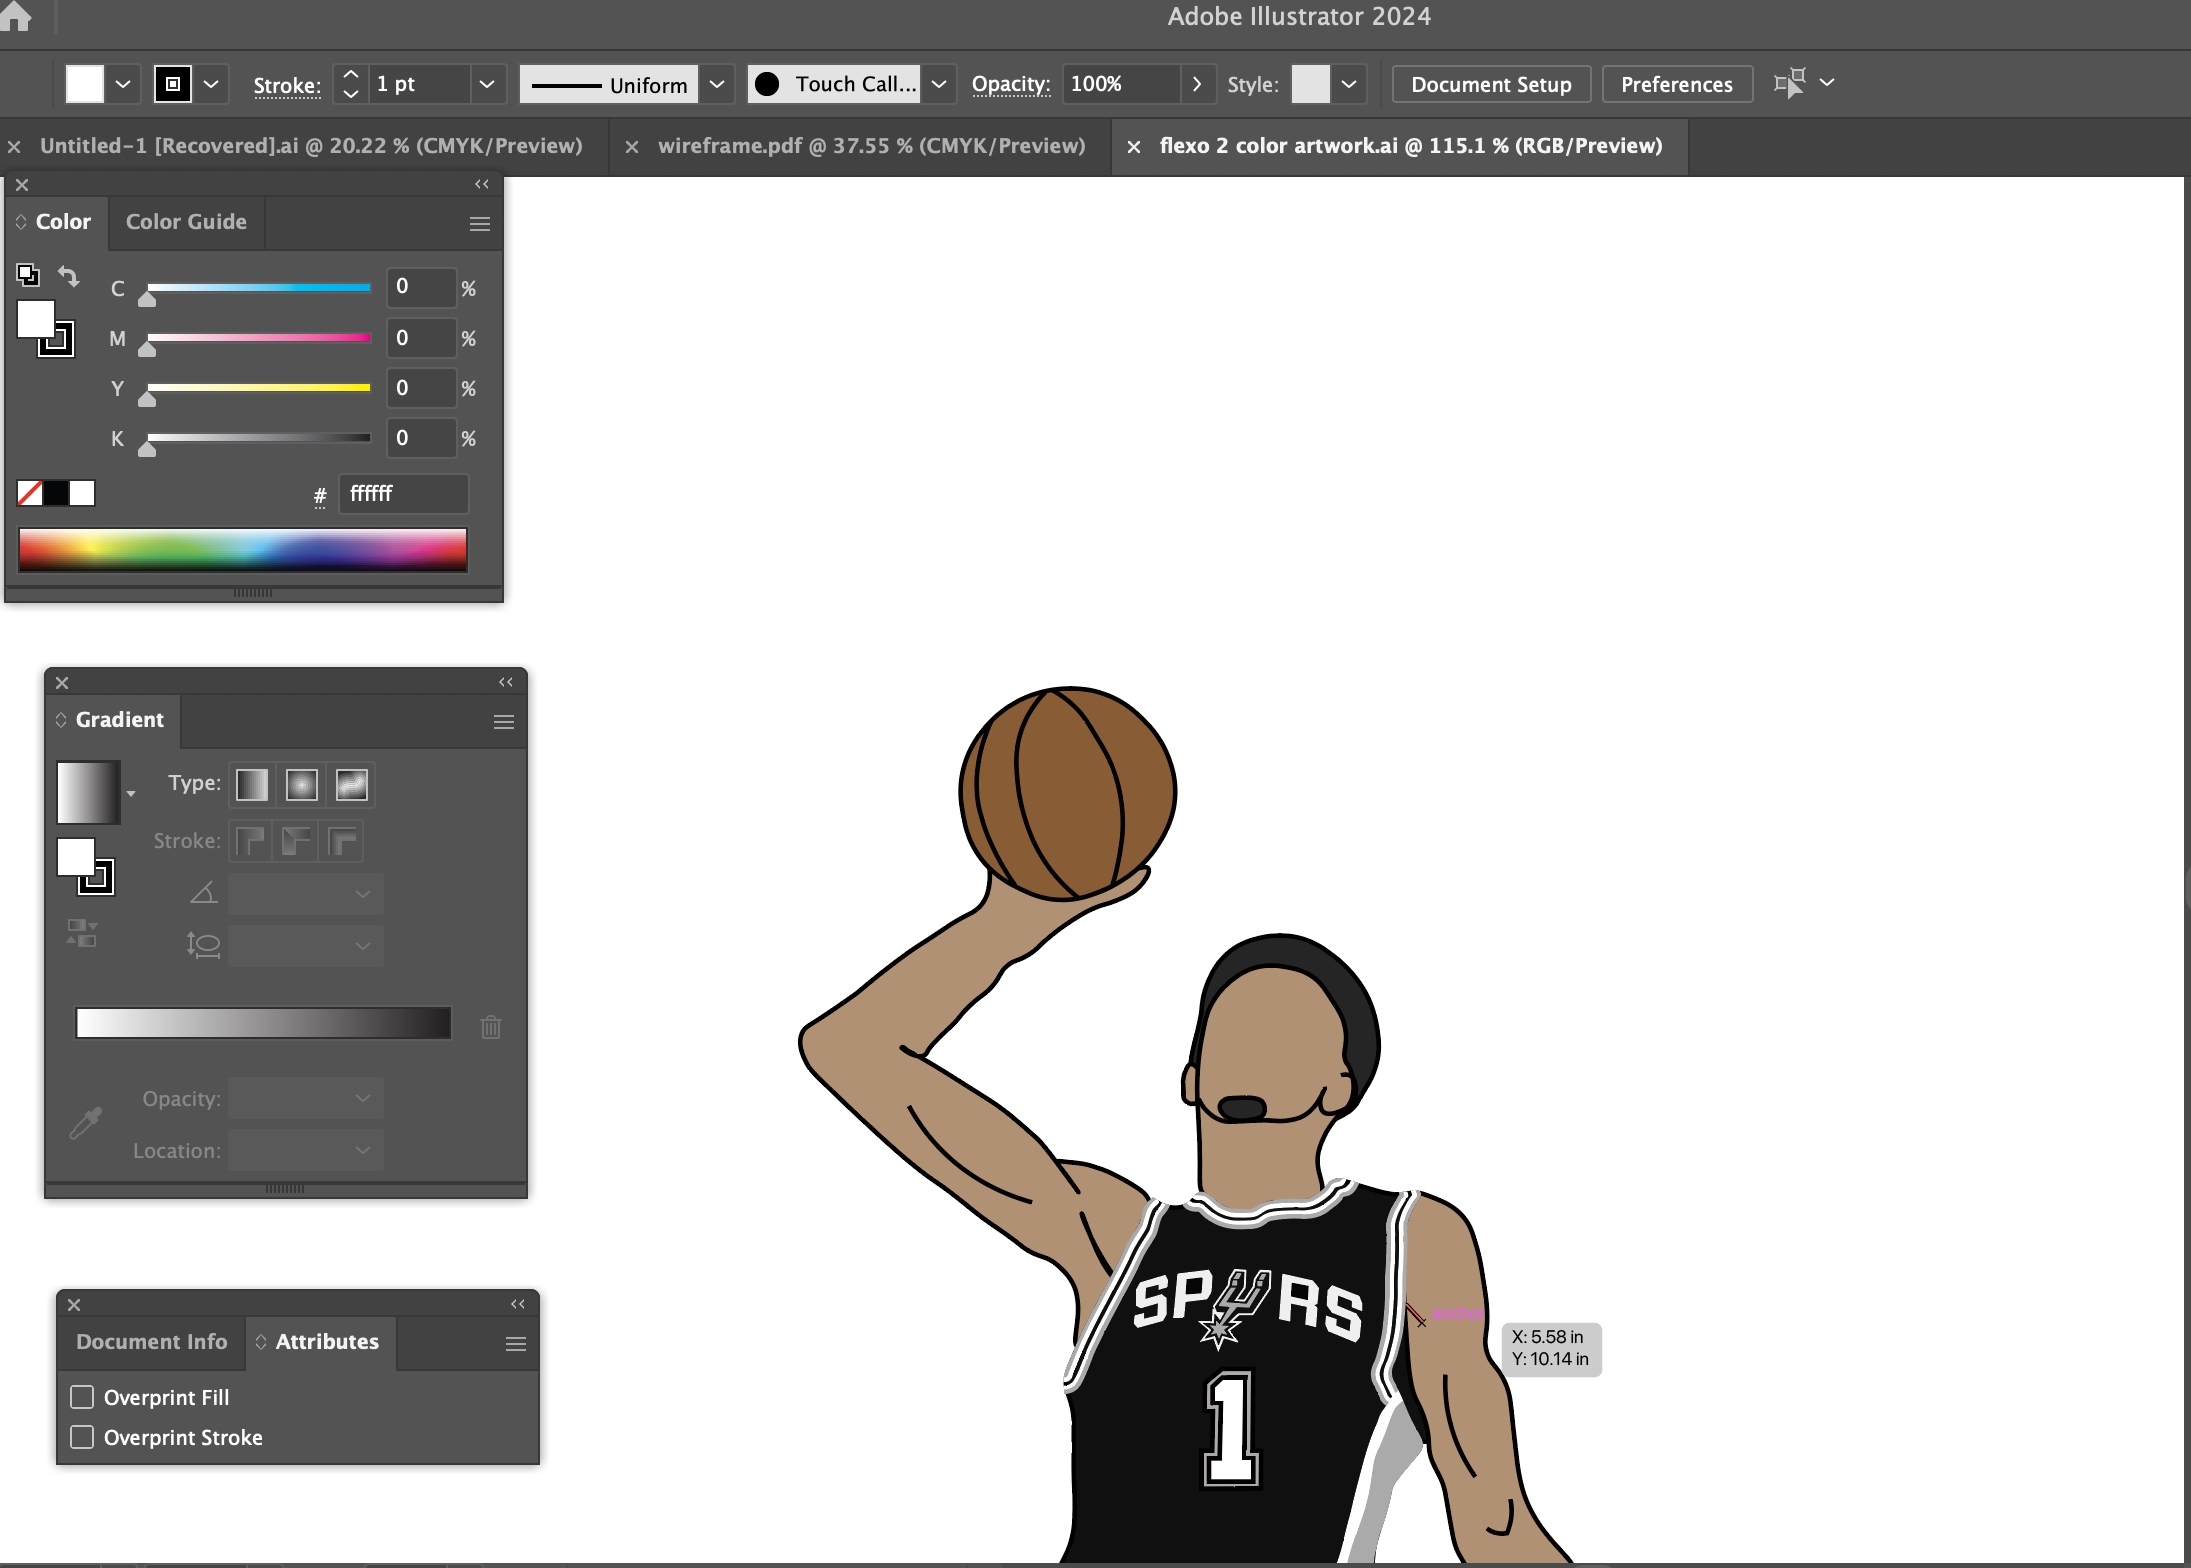Switch to the Document Info tab
The height and width of the screenshot is (1568, 2191).
click(x=152, y=1342)
